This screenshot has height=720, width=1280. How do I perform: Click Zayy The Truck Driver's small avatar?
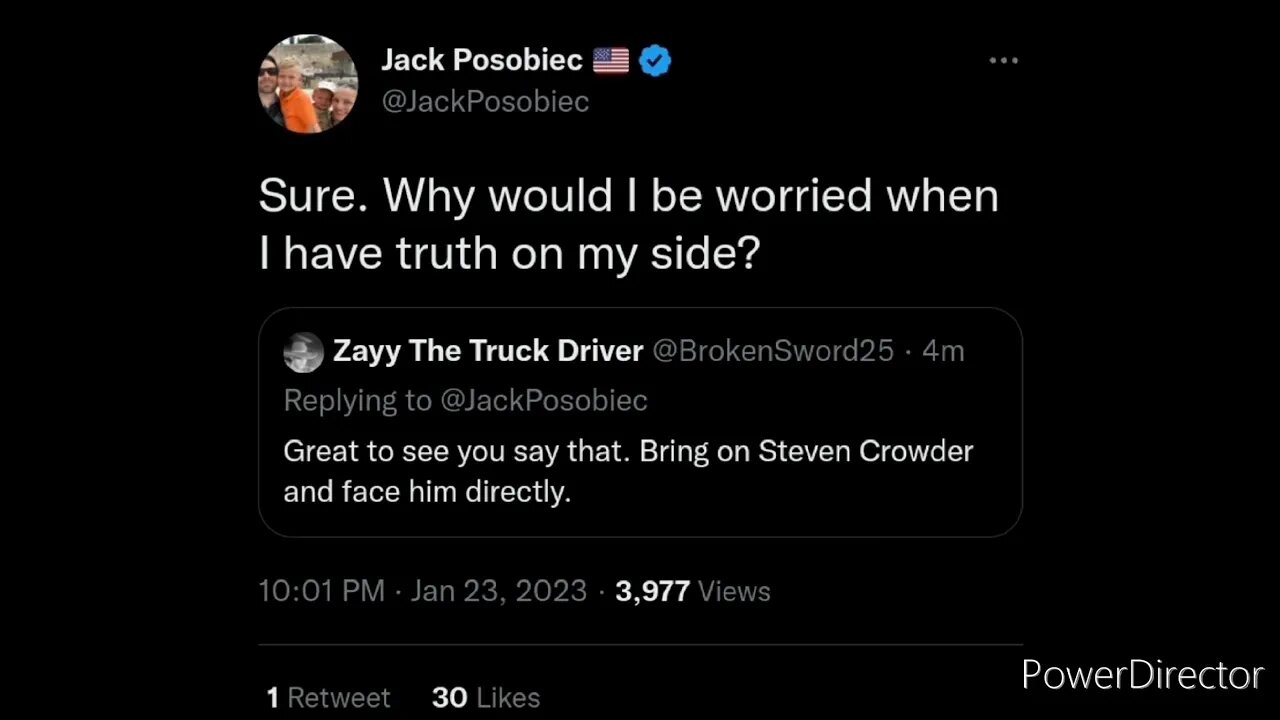coord(303,352)
